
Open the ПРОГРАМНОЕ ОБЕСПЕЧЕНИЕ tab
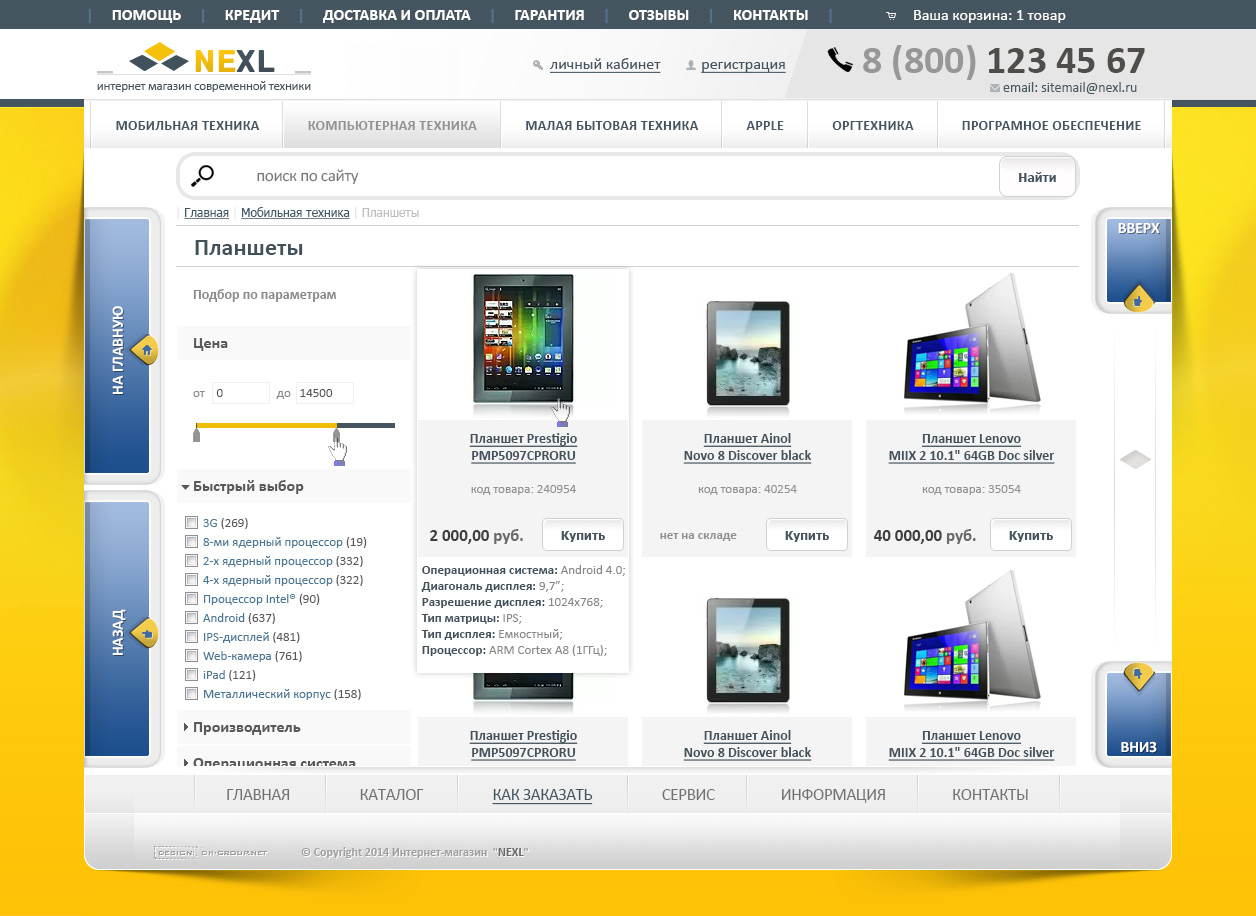1051,125
